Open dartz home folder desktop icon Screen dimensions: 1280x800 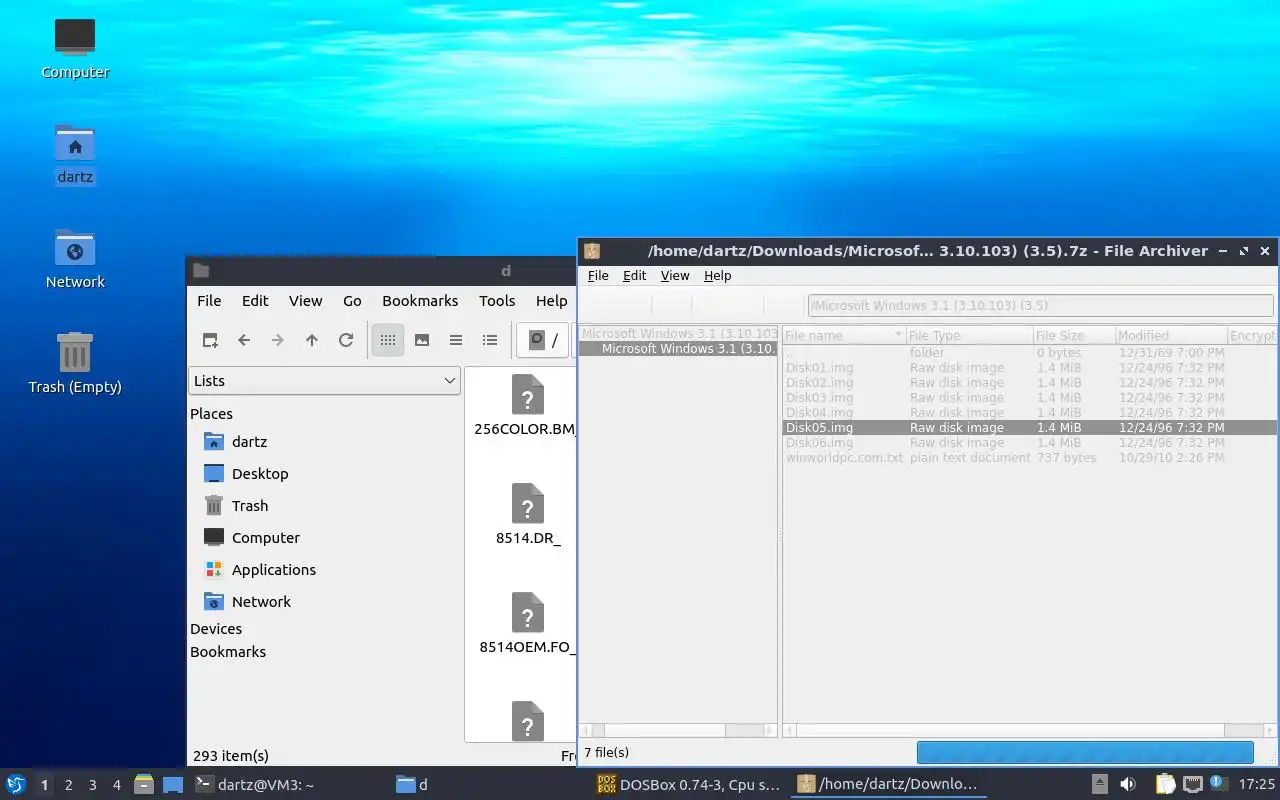tap(75, 154)
